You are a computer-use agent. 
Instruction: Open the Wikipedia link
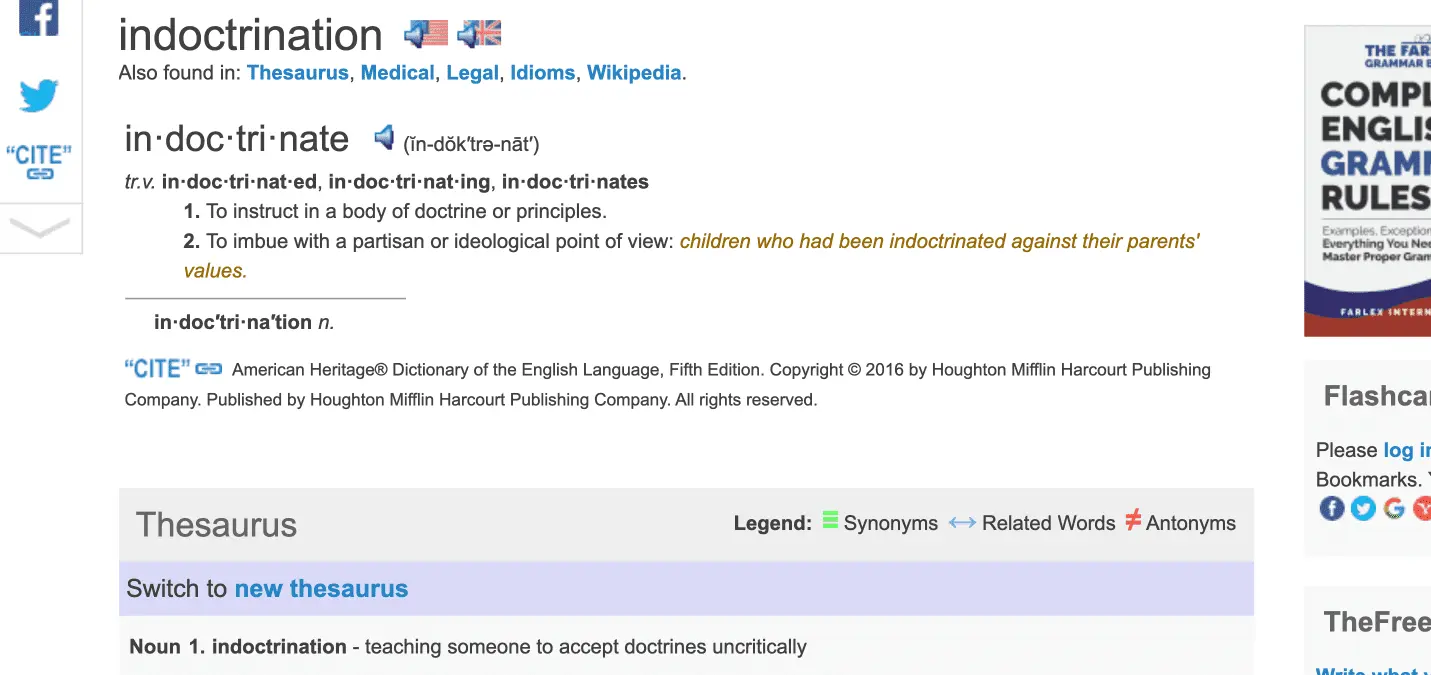point(633,73)
